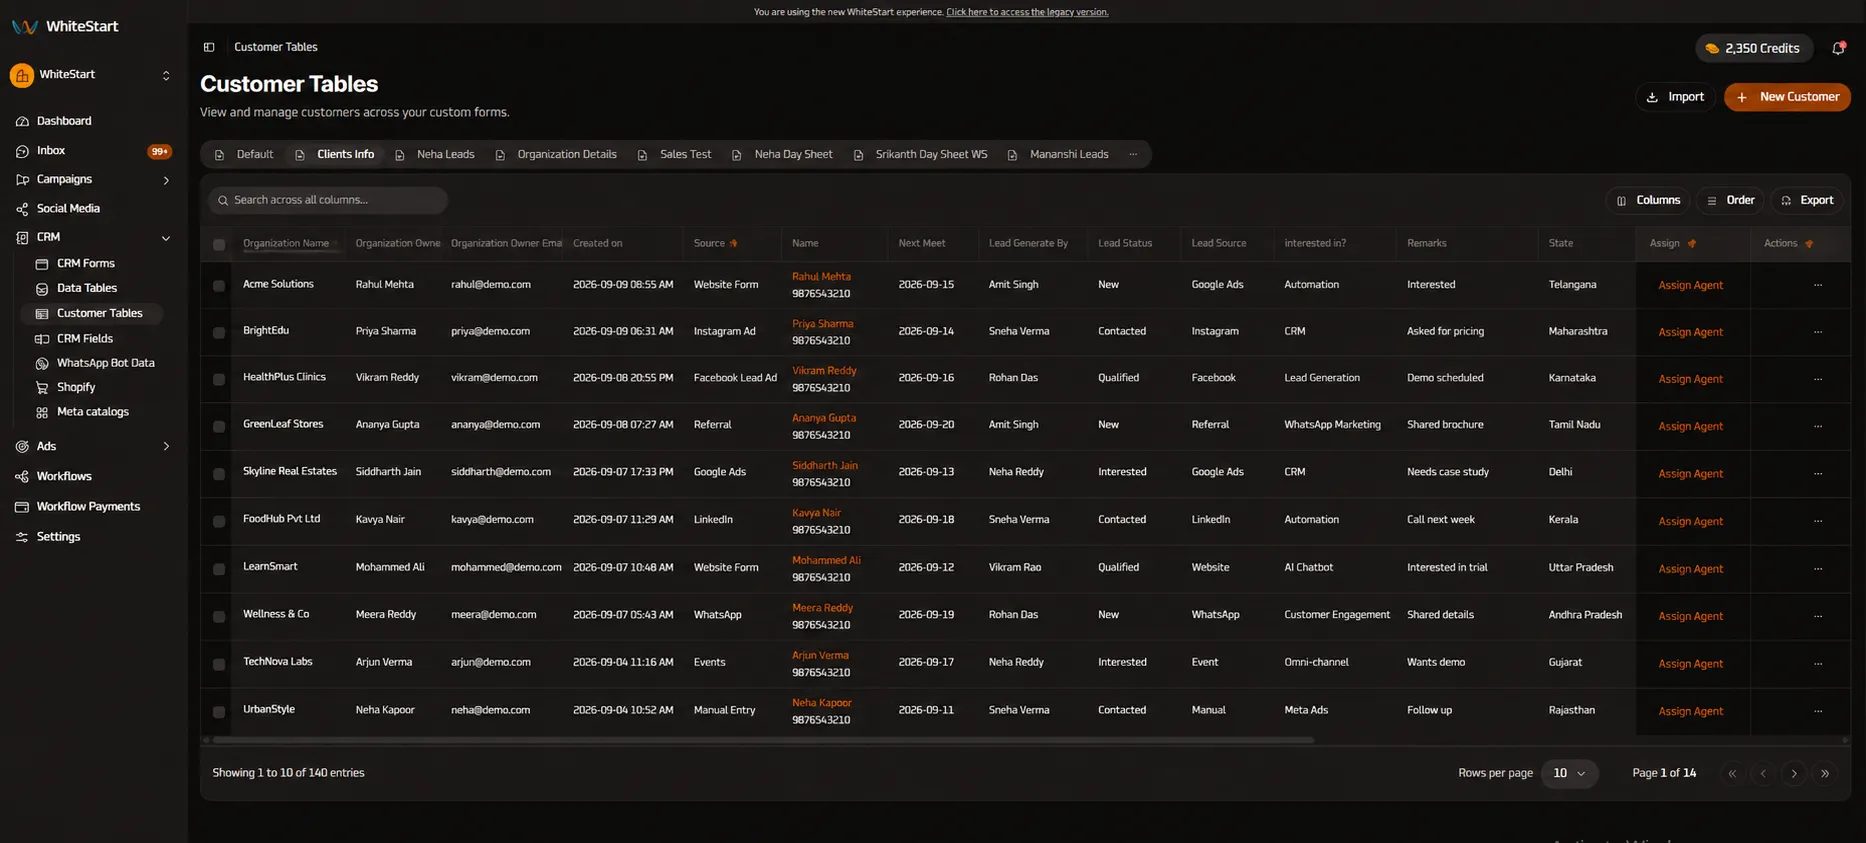Switch to the Sales Test tab
The image size is (1866, 843).
point(675,155)
